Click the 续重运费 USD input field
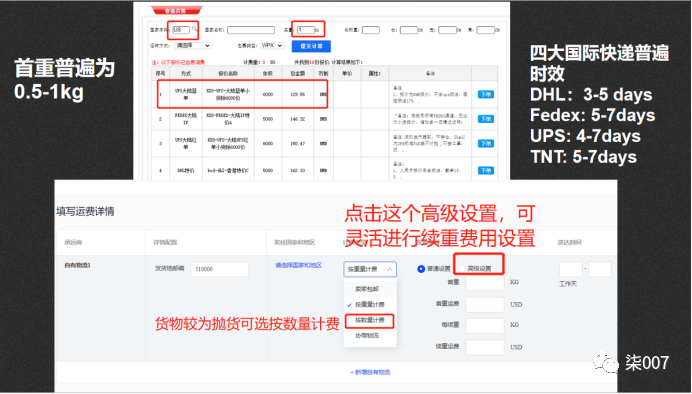Image resolution: width=692 pixels, height=394 pixels. tap(485, 347)
